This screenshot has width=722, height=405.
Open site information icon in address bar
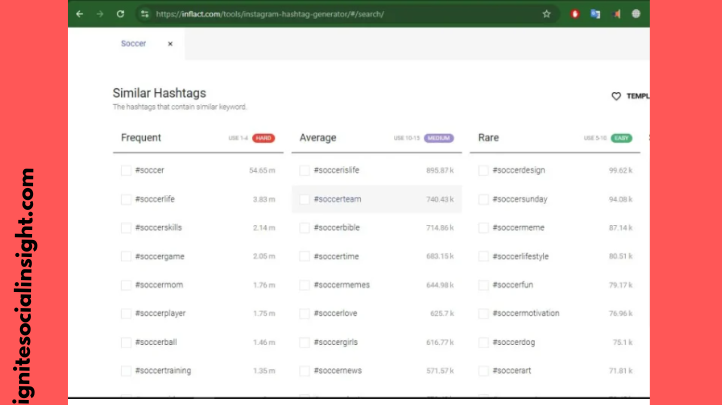point(145,14)
